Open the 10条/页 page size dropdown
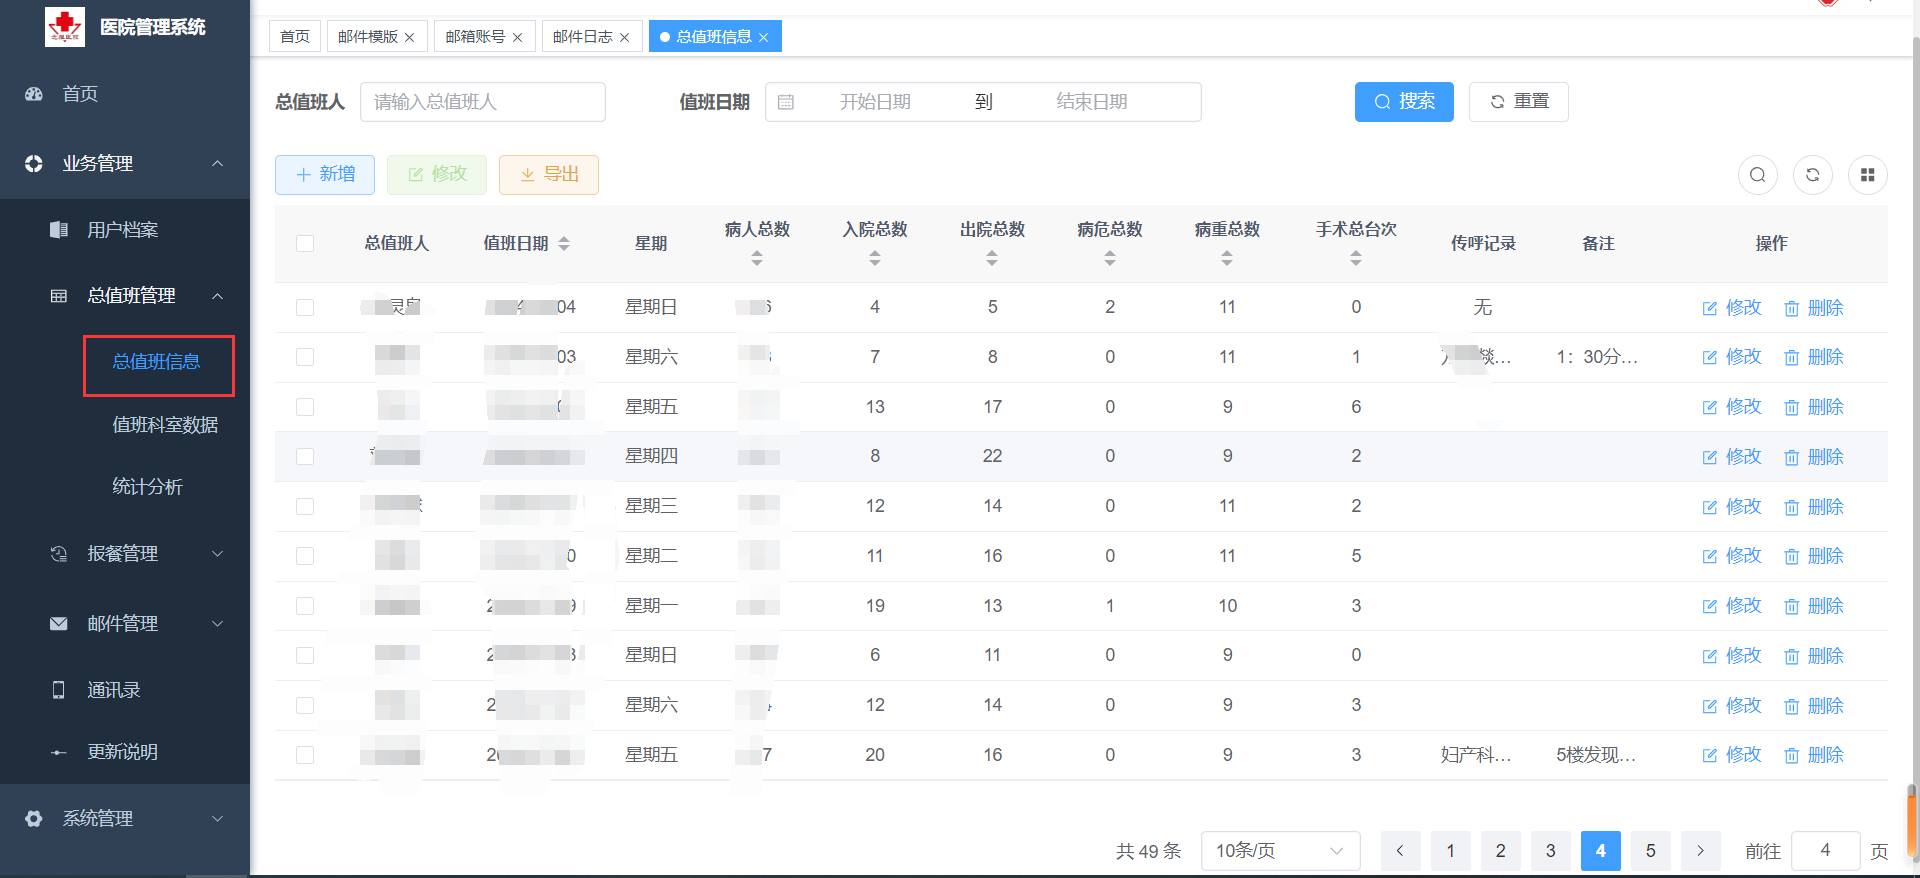Screen dimensions: 1920x878 click(x=1279, y=851)
